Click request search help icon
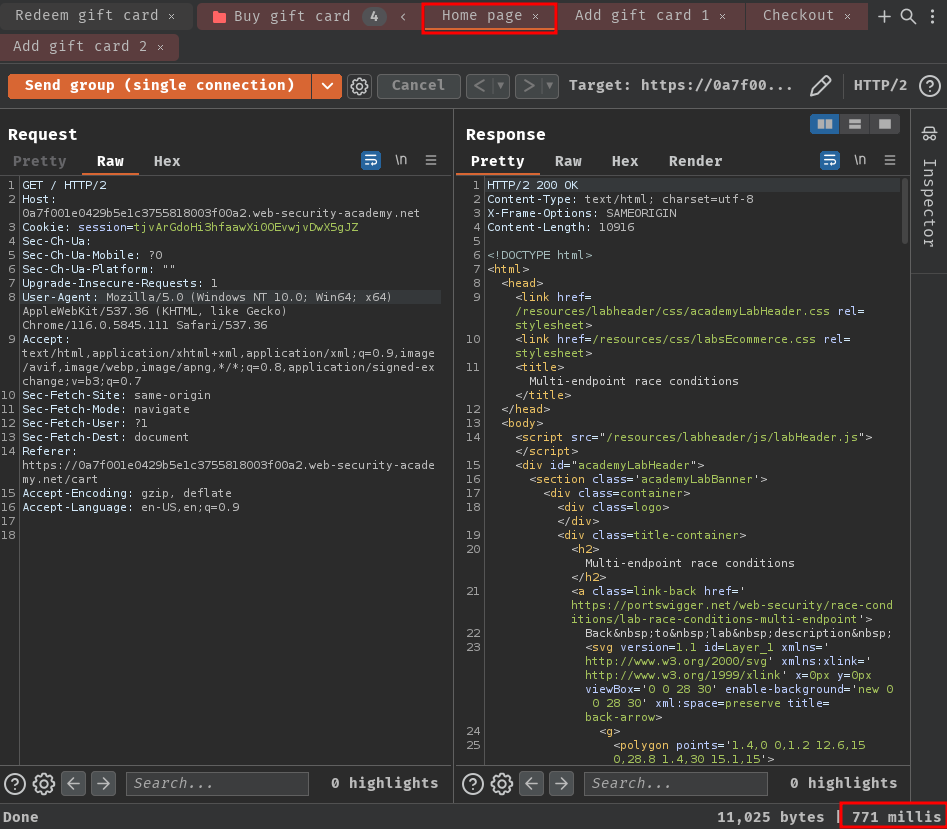 point(15,784)
